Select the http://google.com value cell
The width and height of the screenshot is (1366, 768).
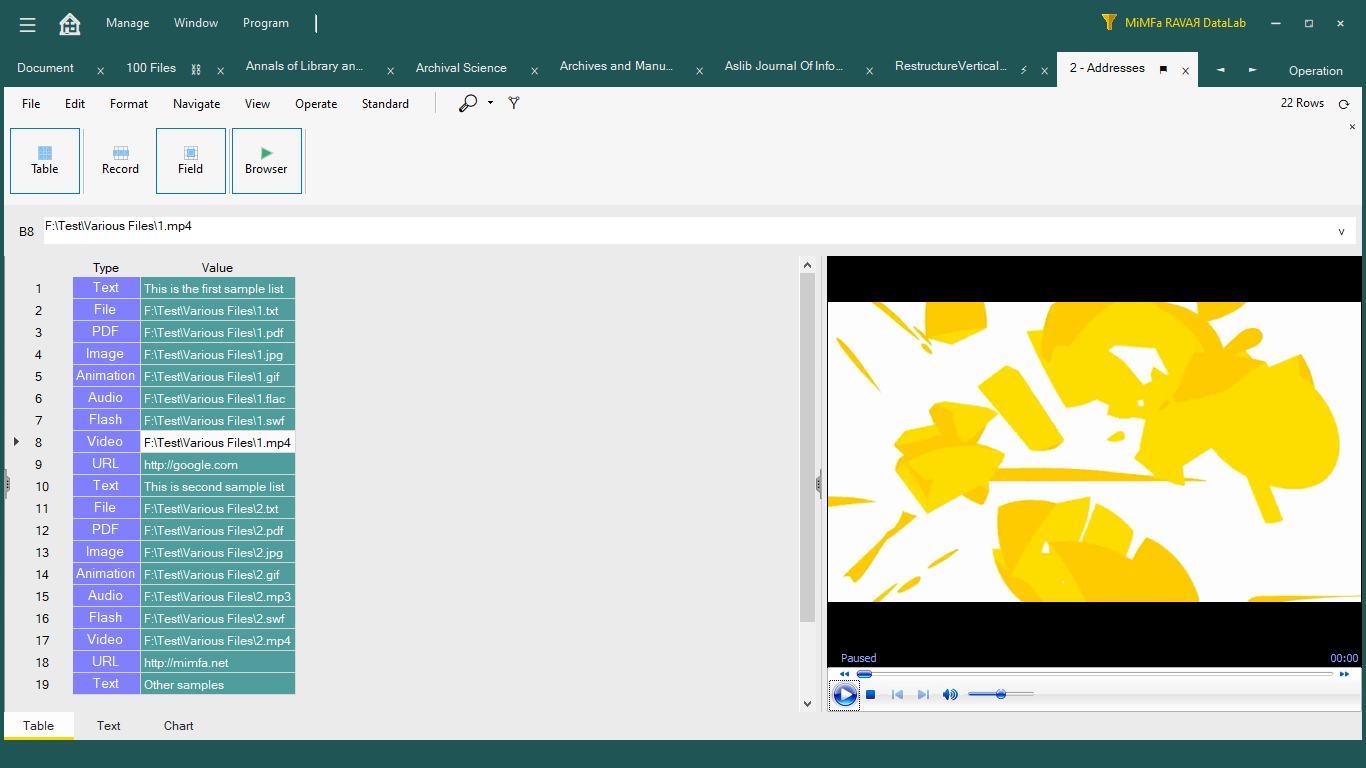pos(217,465)
